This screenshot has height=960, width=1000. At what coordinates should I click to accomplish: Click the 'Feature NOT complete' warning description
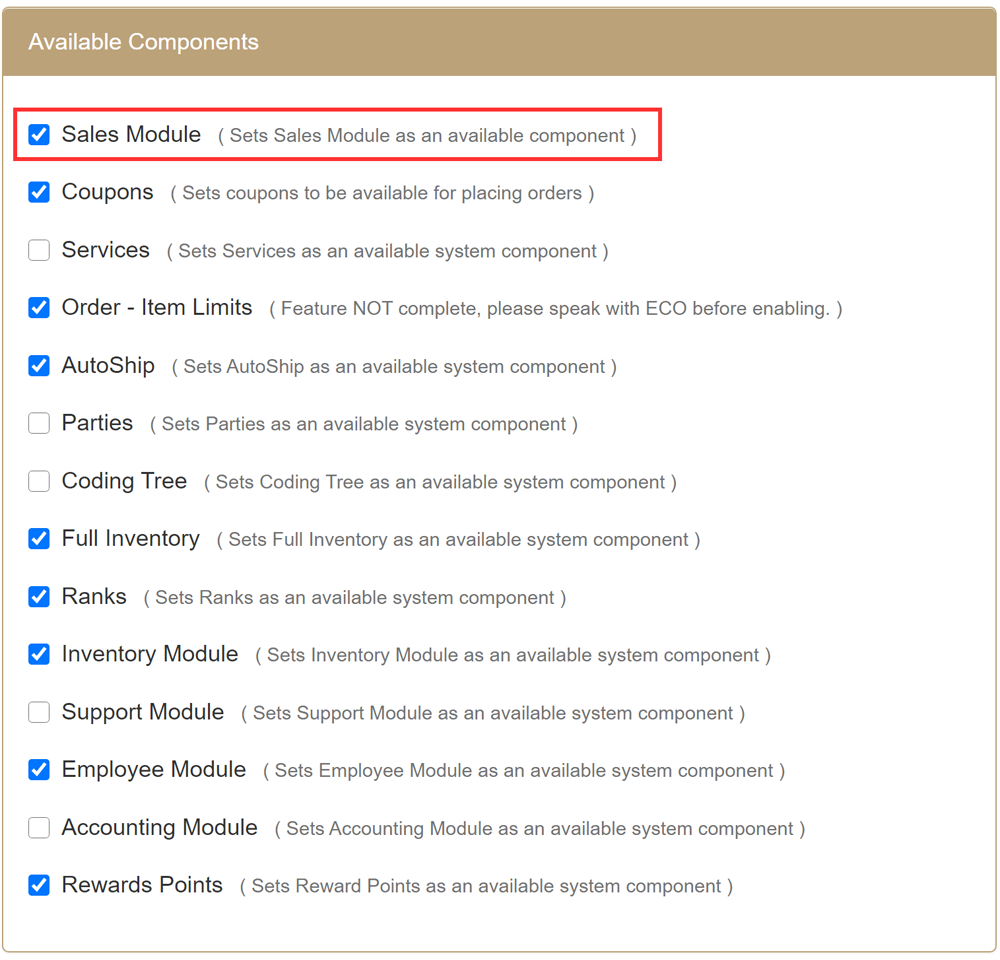[x=555, y=309]
